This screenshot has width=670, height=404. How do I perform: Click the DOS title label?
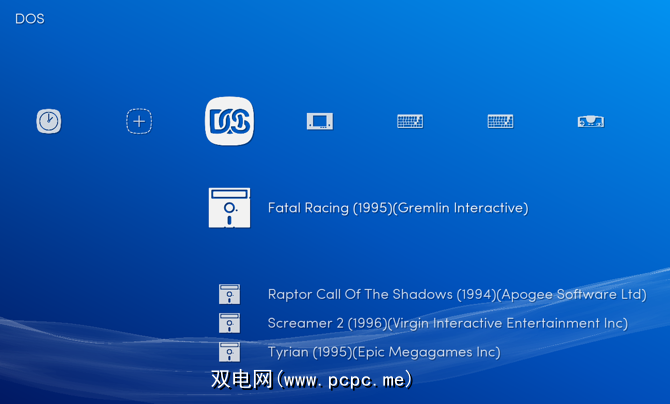pos(29,19)
